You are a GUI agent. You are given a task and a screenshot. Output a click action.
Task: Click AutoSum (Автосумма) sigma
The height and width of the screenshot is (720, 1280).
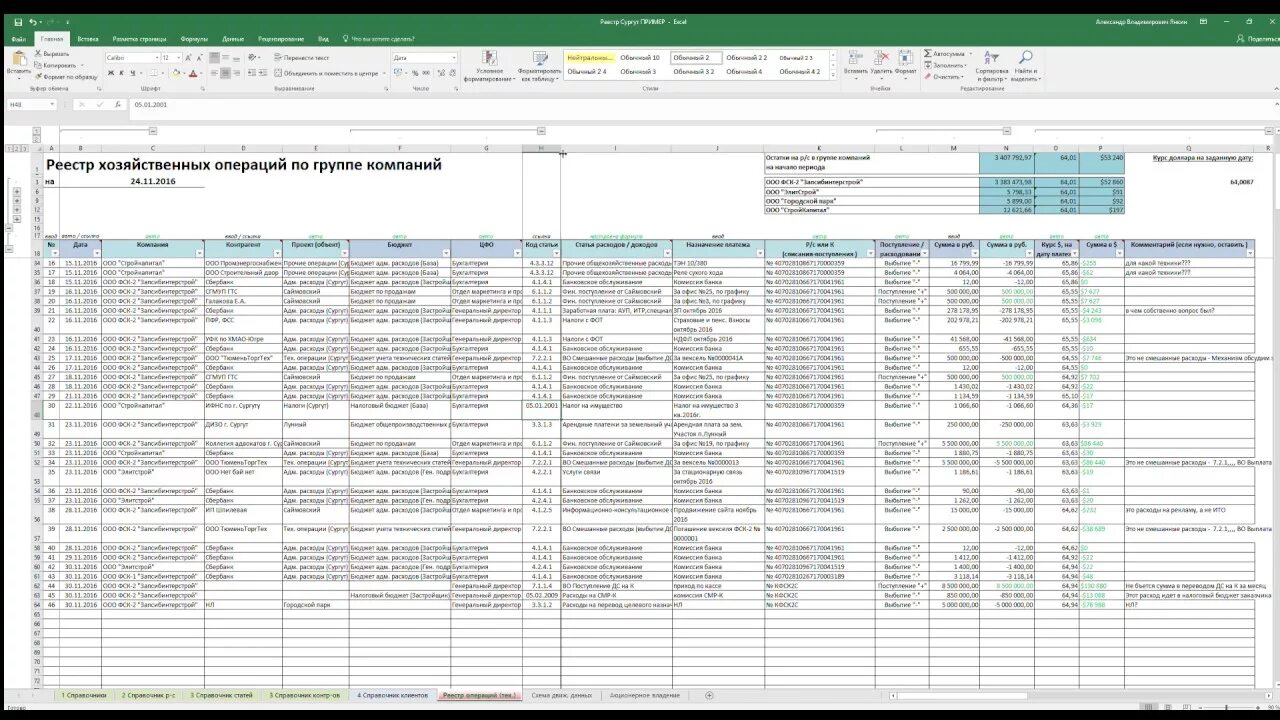click(x=945, y=54)
